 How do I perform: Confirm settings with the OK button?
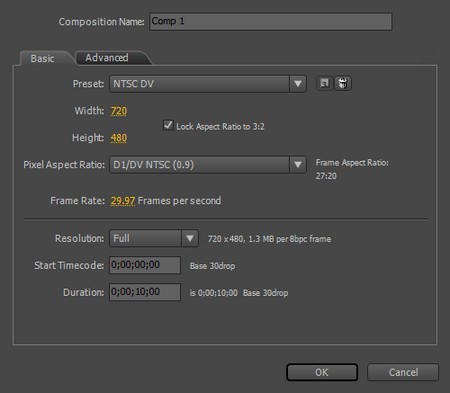pos(322,372)
